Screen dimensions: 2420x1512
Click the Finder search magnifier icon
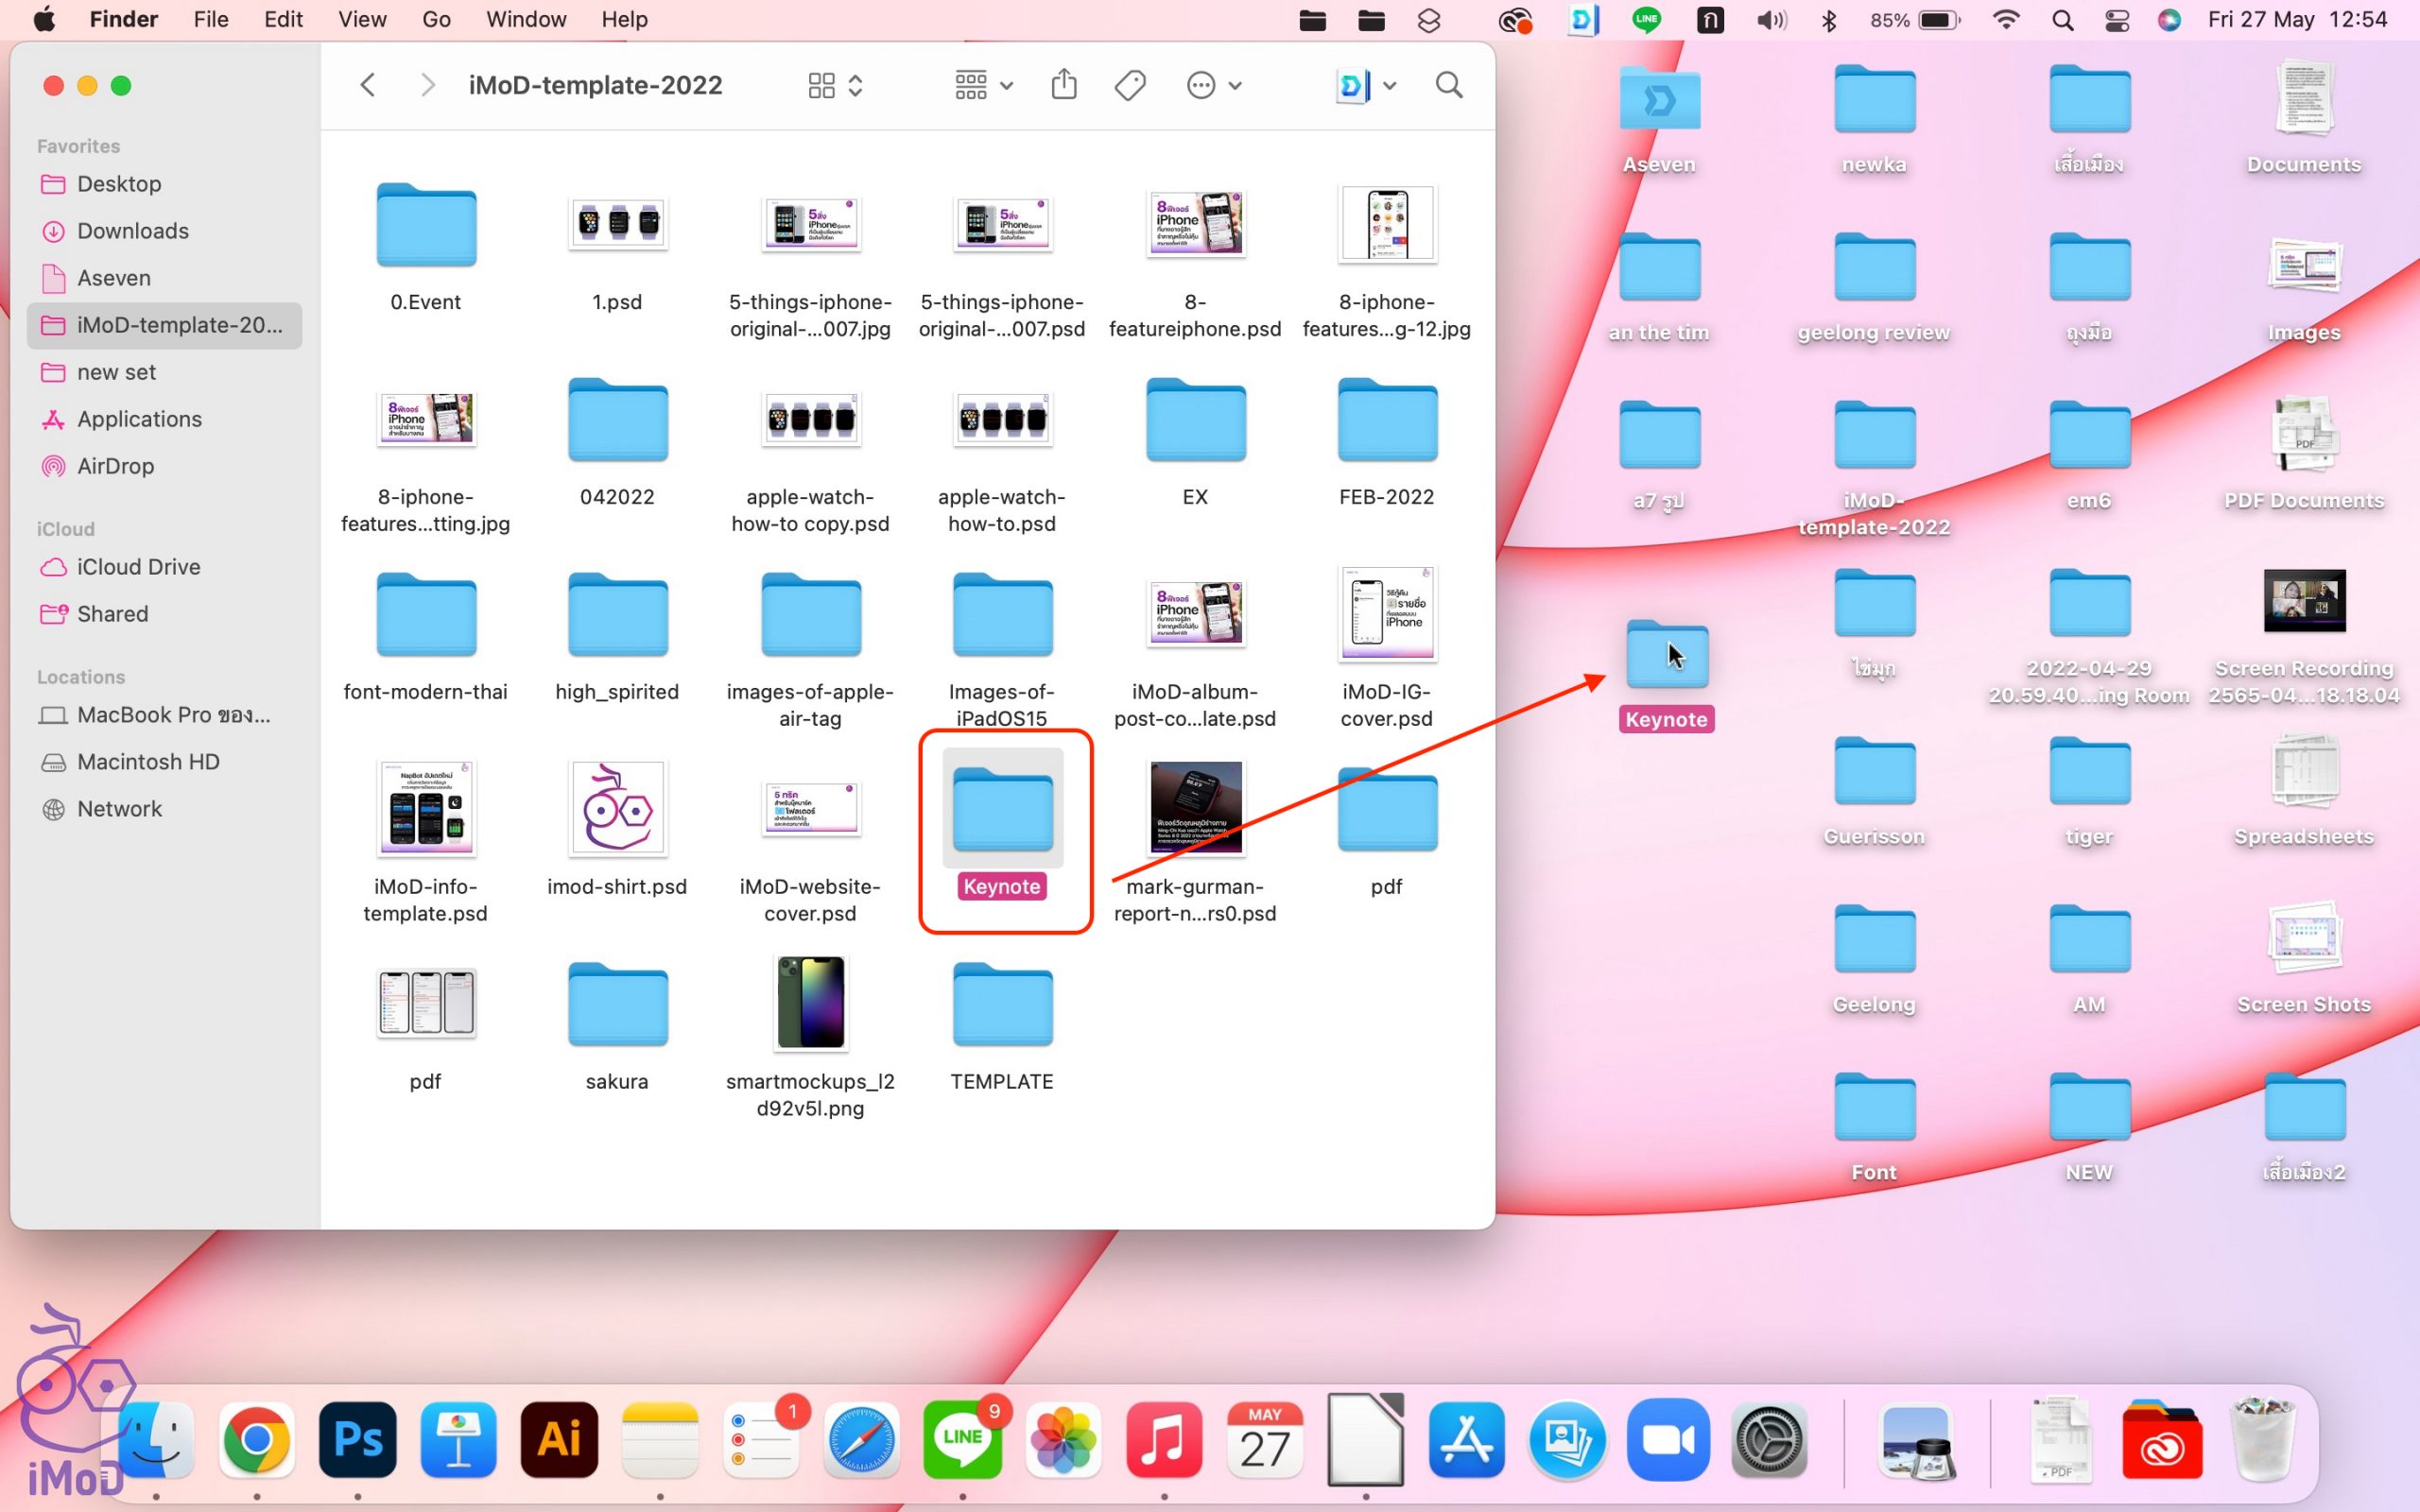[x=1449, y=85]
